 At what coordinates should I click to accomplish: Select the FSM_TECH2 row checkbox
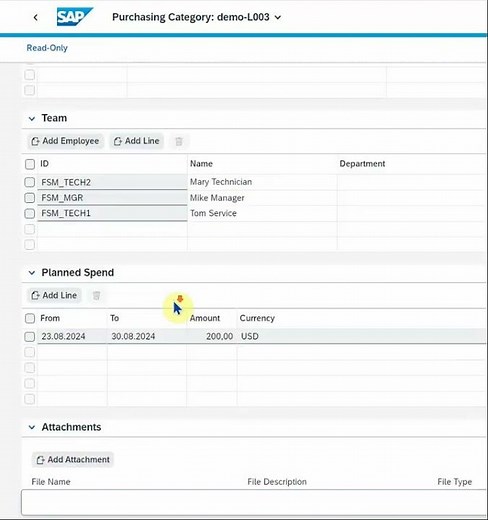[30, 182]
